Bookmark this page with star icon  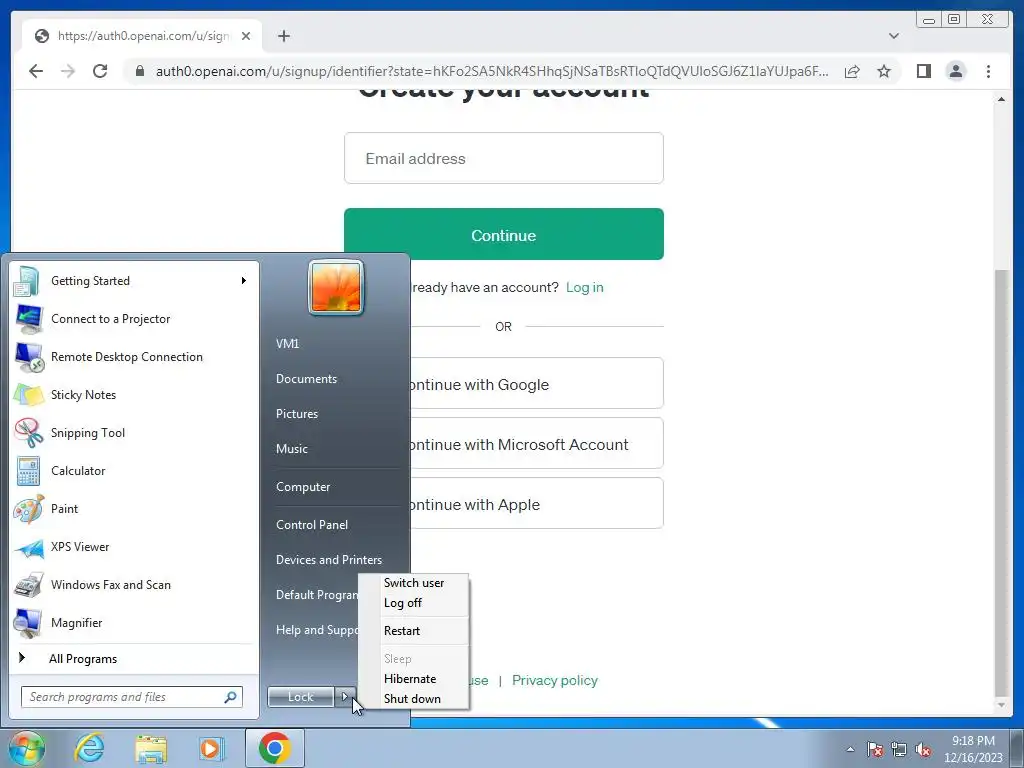coord(884,71)
